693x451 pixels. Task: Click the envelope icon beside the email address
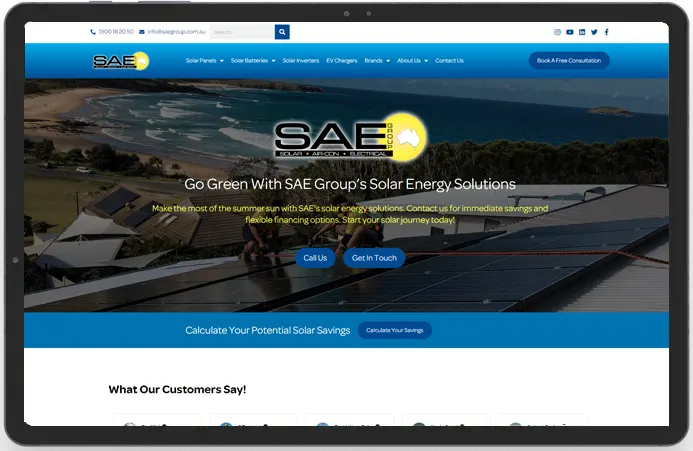(x=142, y=32)
